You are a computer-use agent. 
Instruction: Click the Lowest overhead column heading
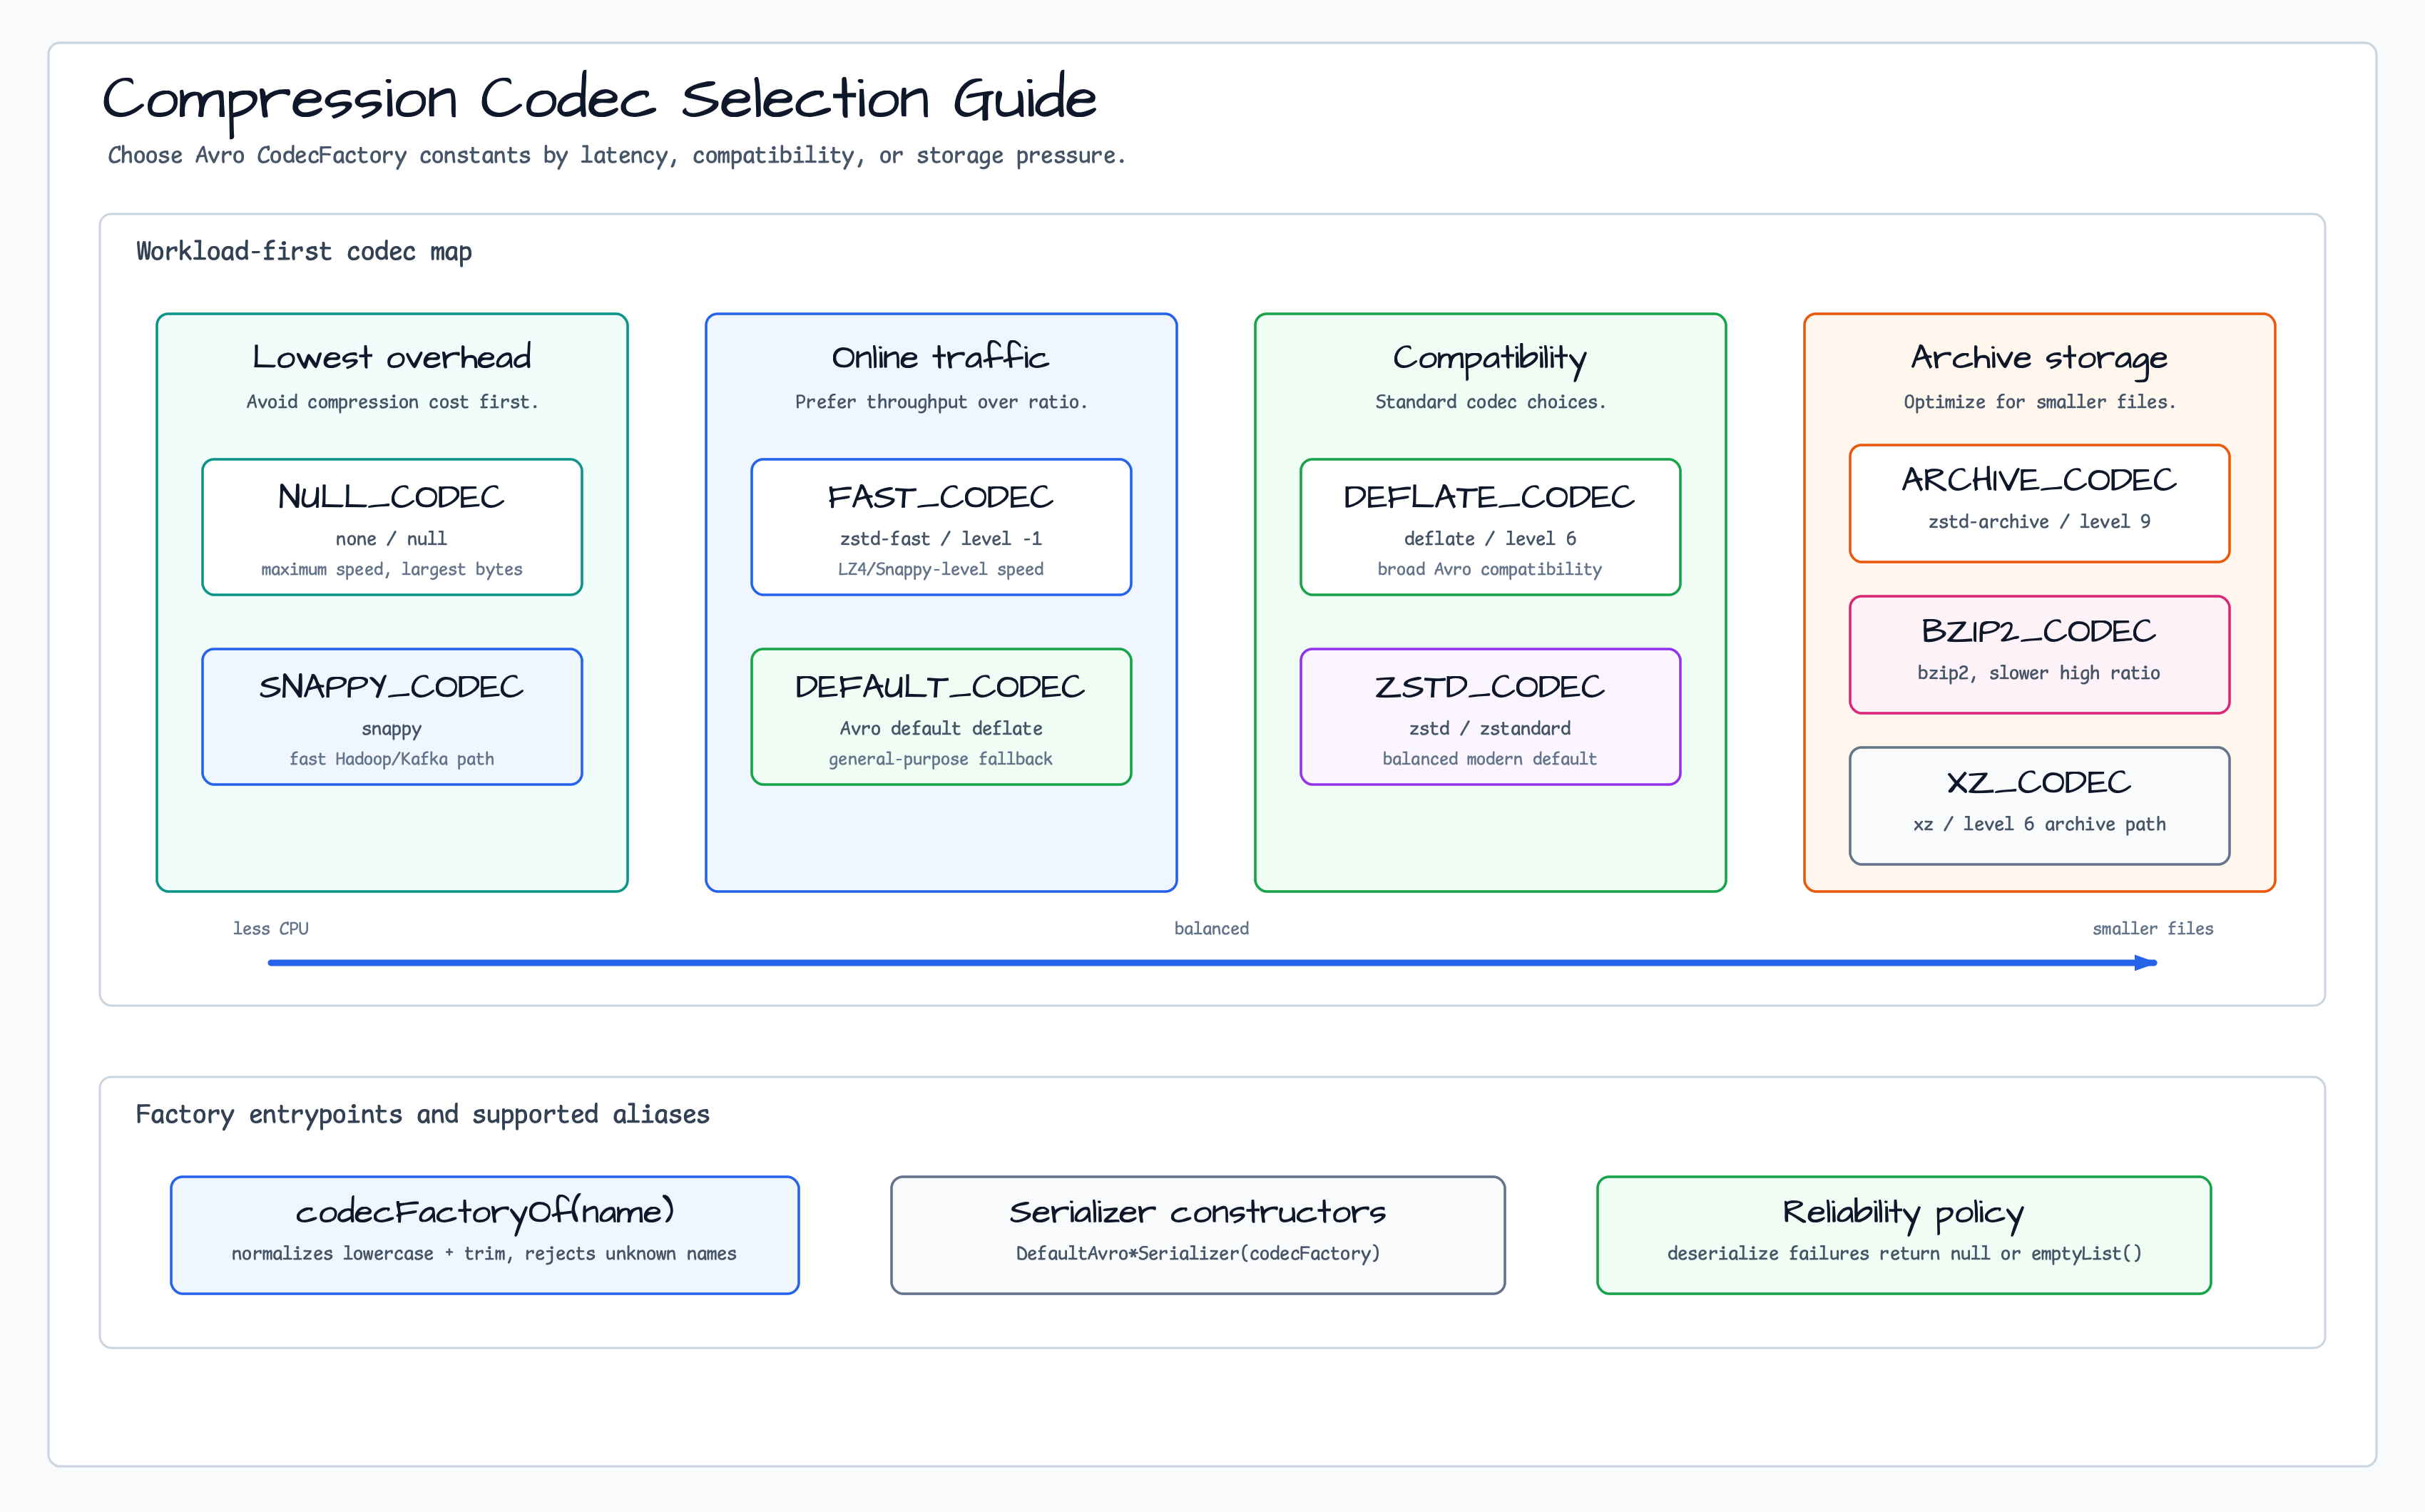pos(392,357)
